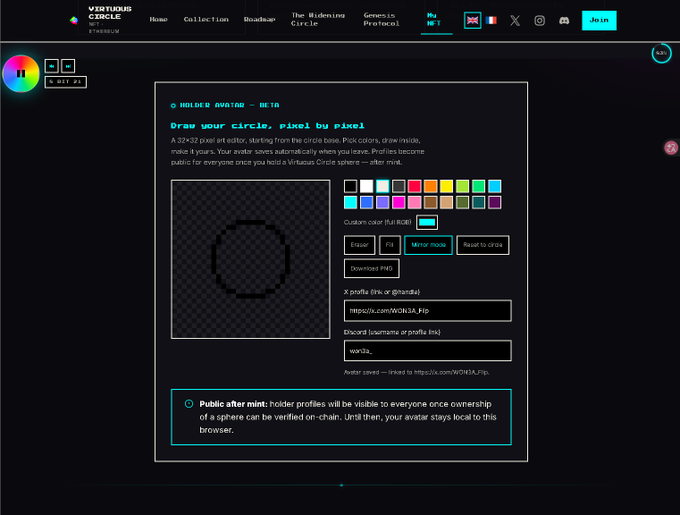Viewport: 680px width, 515px height.
Task: Pick the black color swatch
Action: [x=350, y=186]
